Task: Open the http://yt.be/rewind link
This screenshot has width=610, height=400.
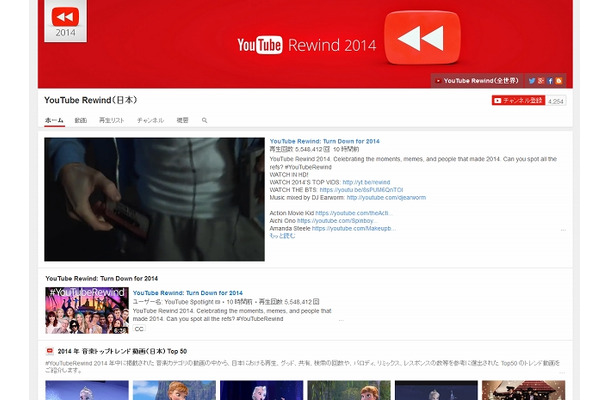Action: pyautogui.click(x=366, y=182)
